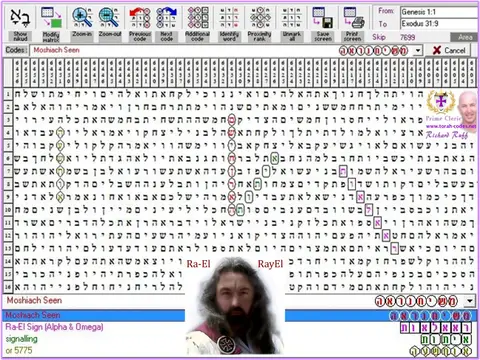This screenshot has width=480, height=360.
Task: Click the From field showing Genesis 1:1
Action: [439, 12]
